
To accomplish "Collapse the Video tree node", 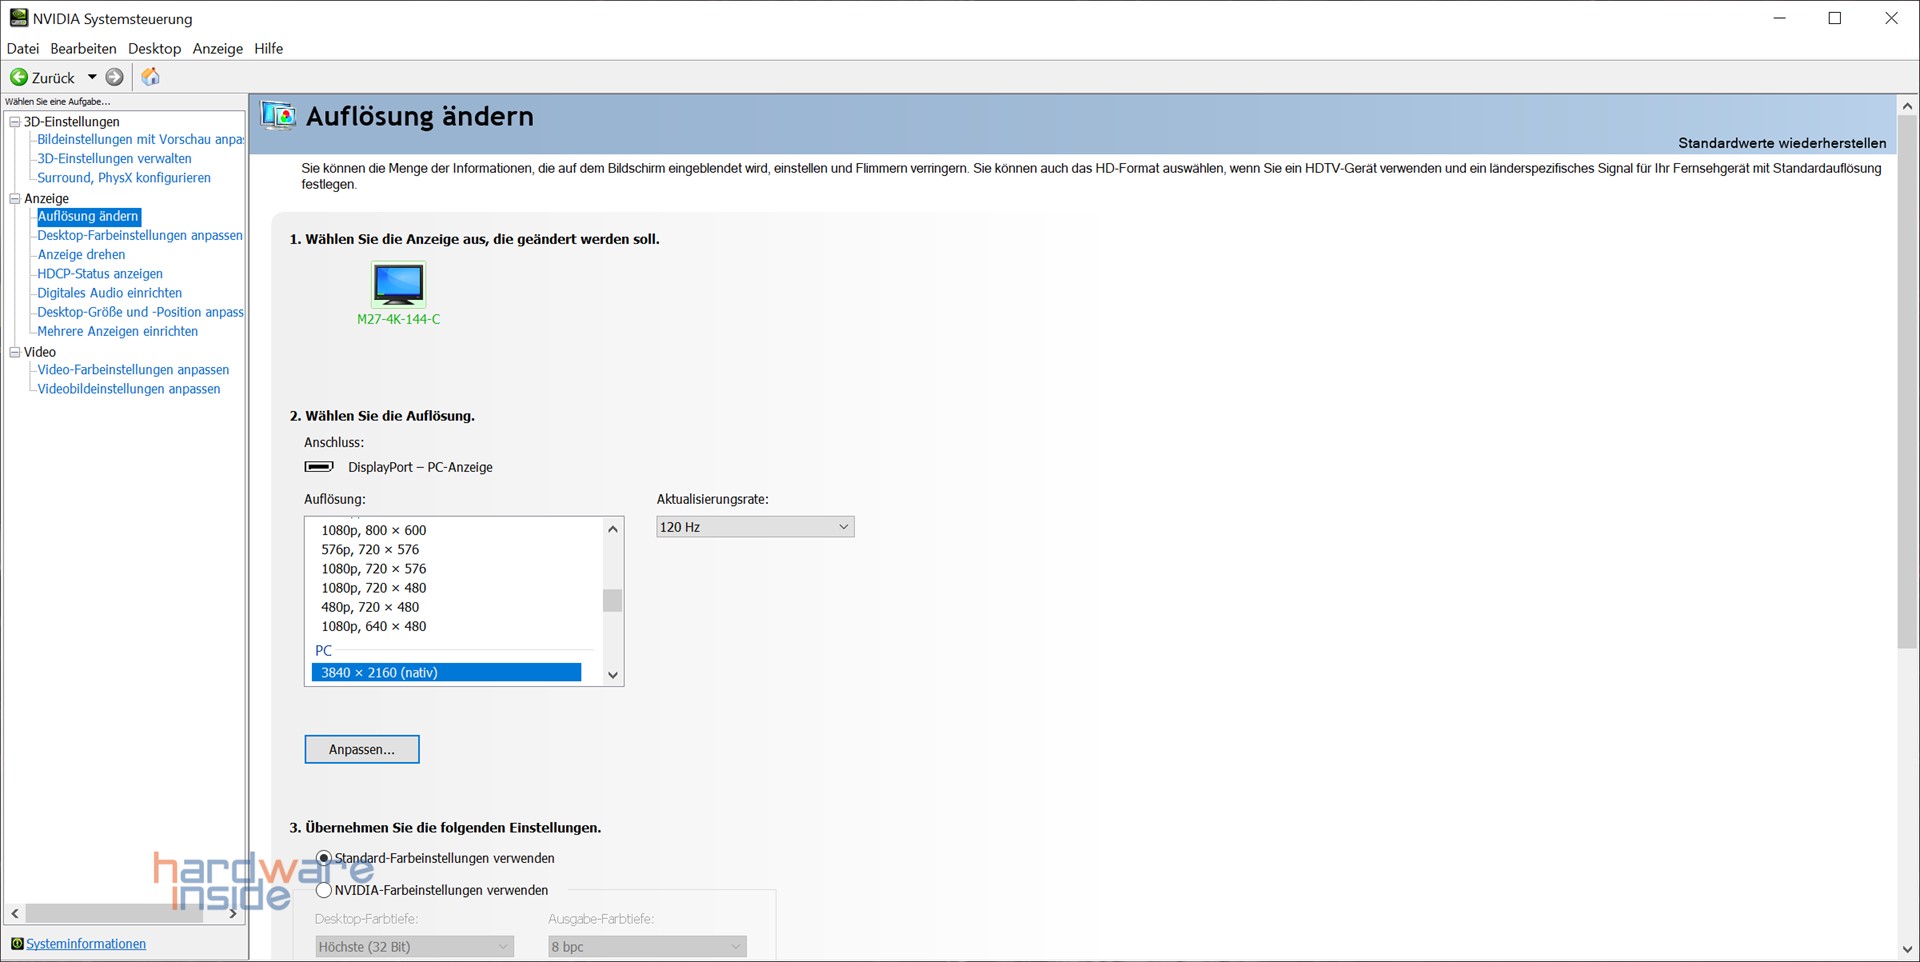I will 15,352.
